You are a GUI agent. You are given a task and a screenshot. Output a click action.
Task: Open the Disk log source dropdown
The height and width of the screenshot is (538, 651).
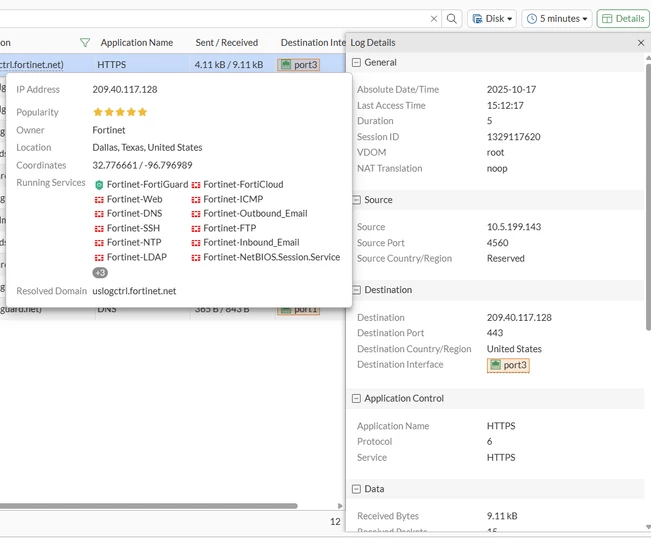click(x=492, y=19)
